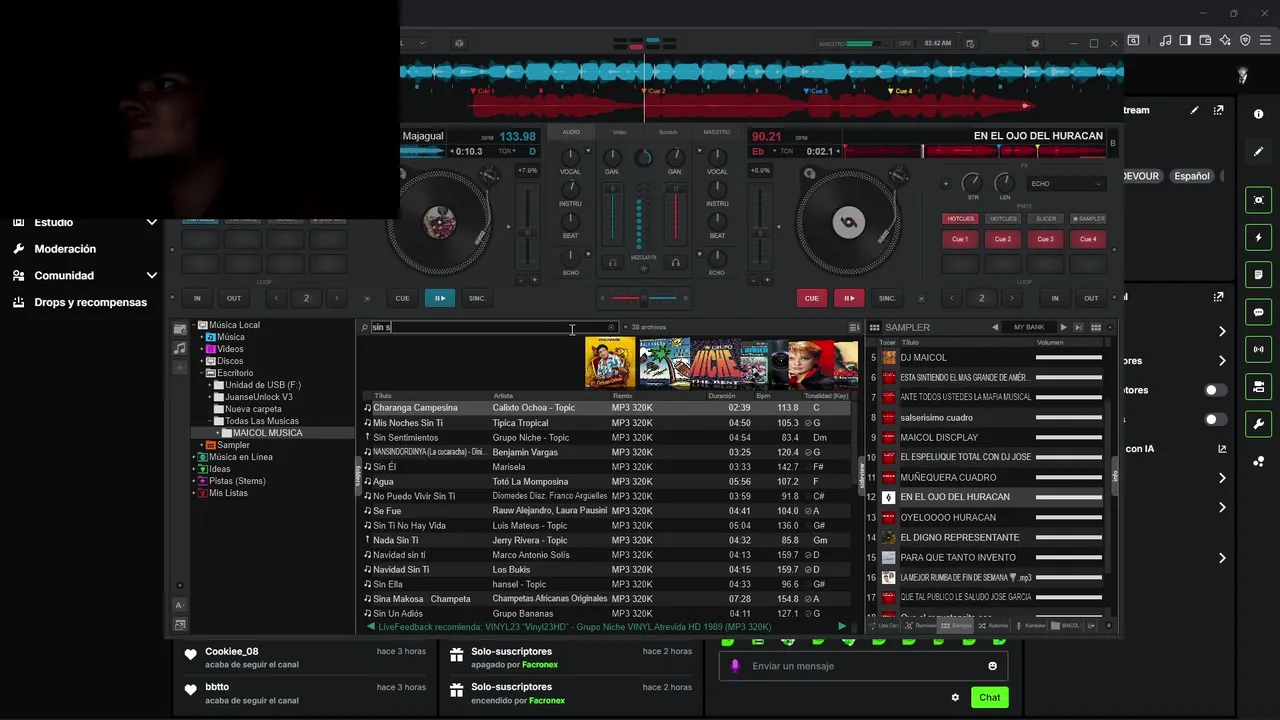1280x720 pixels.
Task: Toggle play/pause on the right deck
Action: (x=848, y=298)
